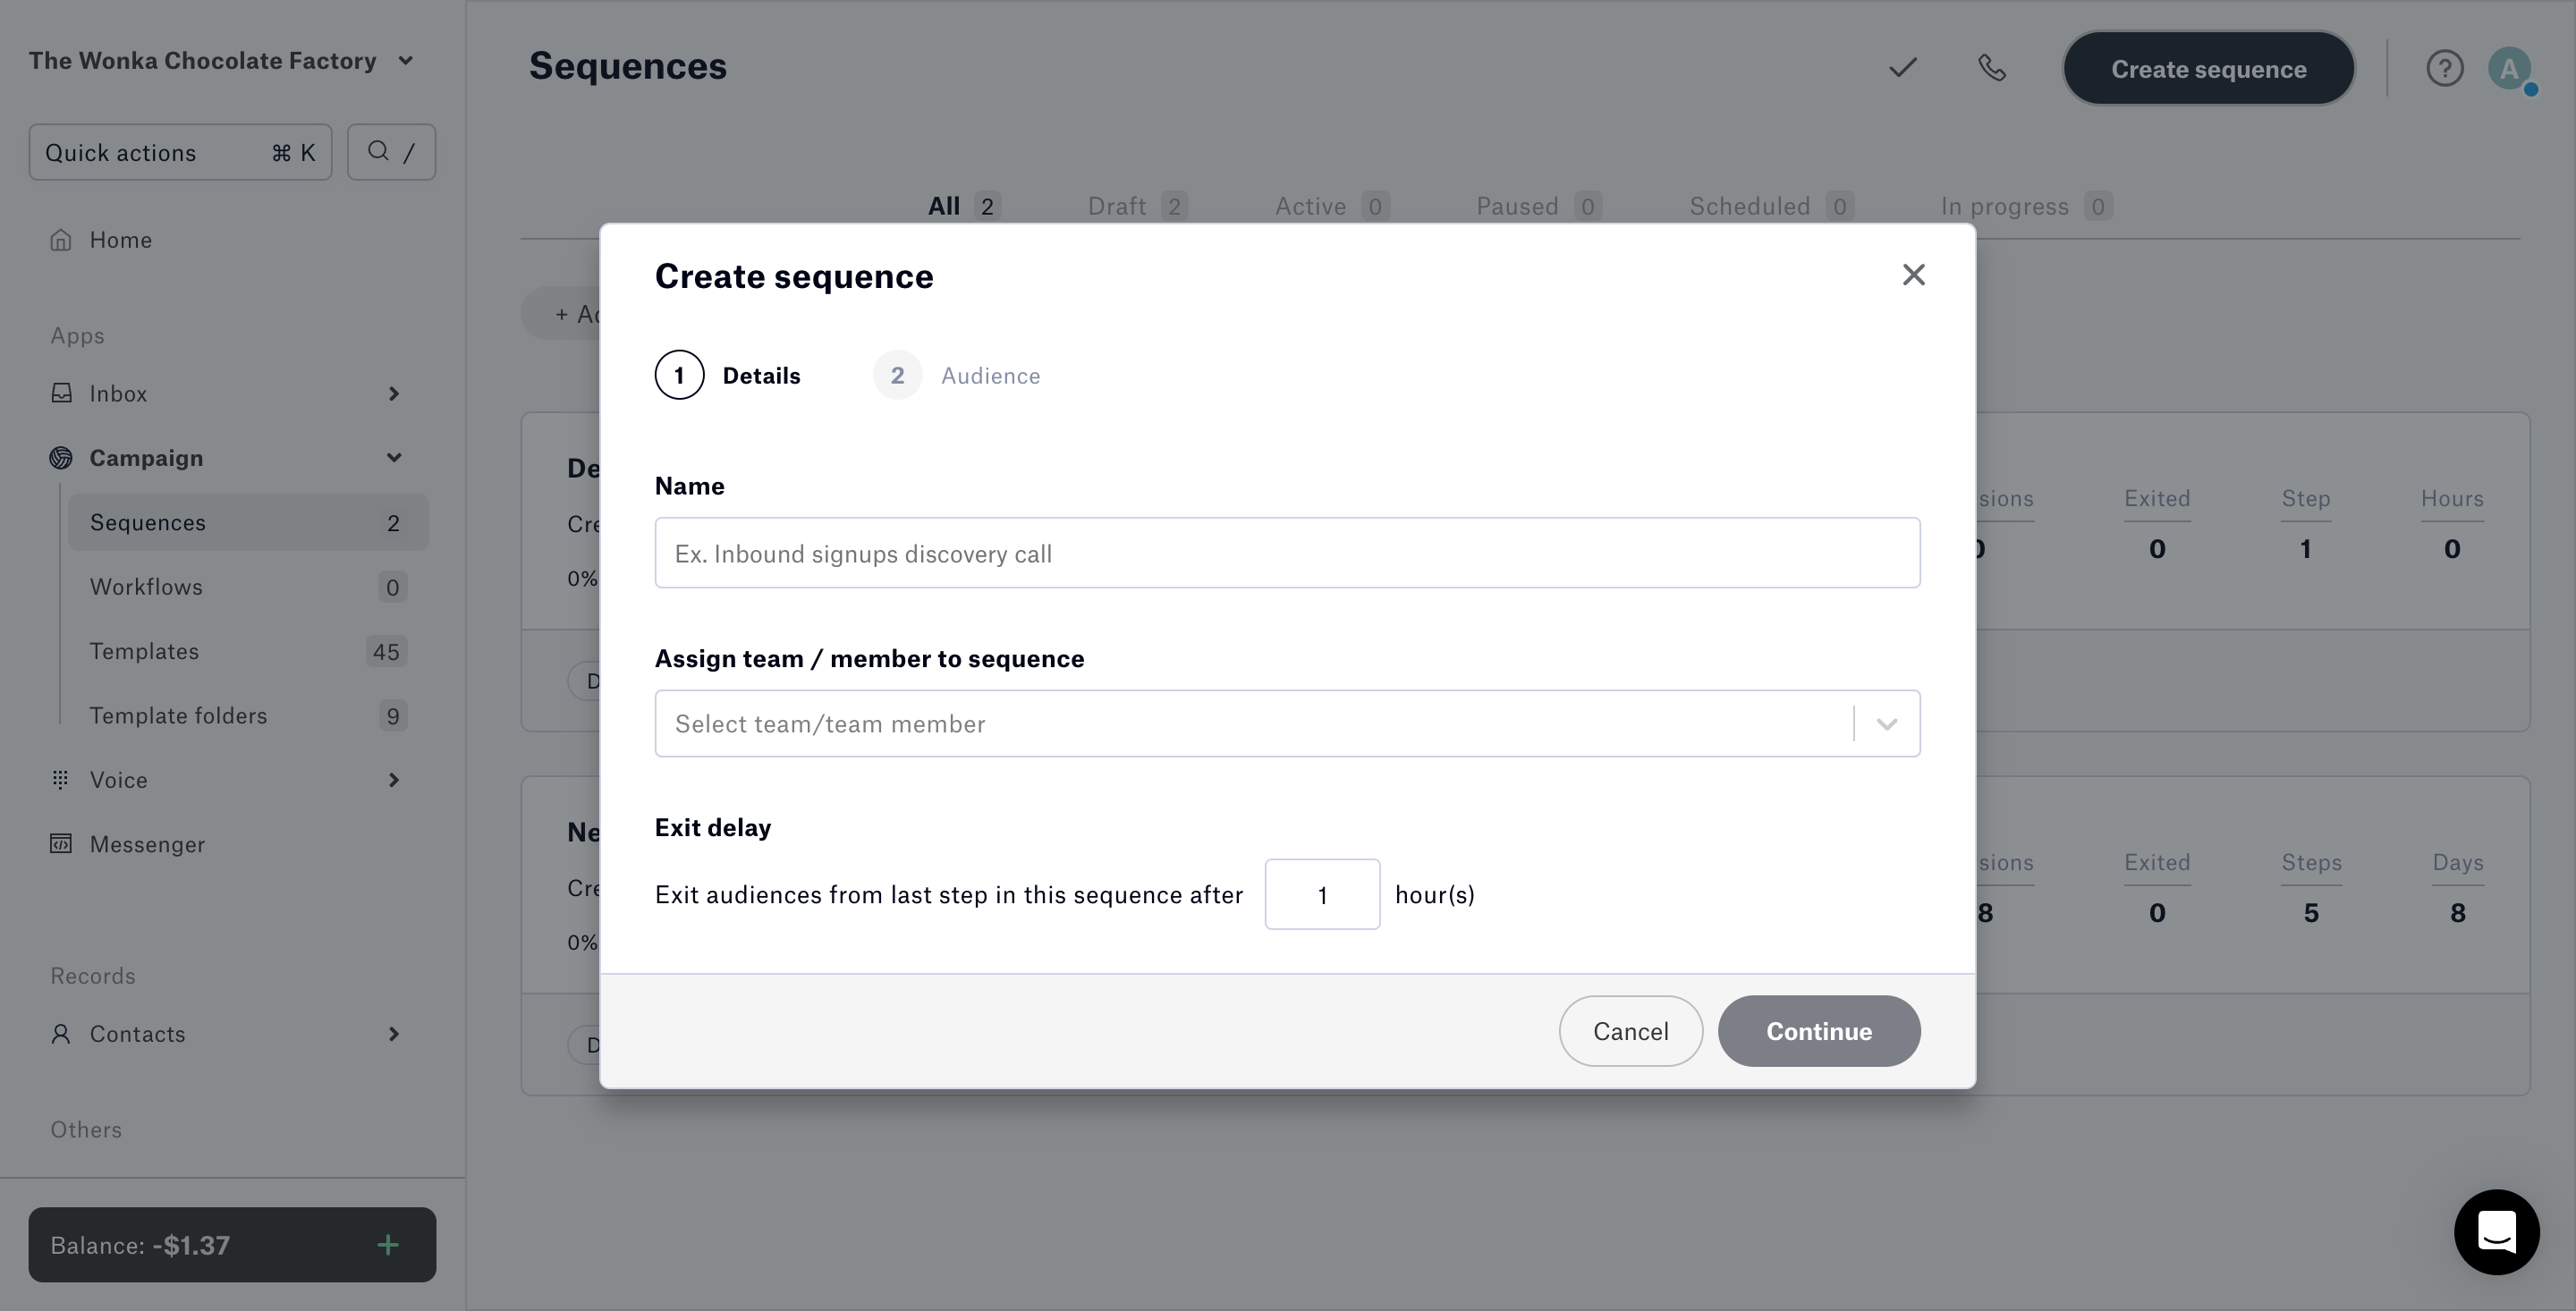Open the live chat widget
Image resolution: width=2576 pixels, height=1311 pixels.
point(2496,1231)
